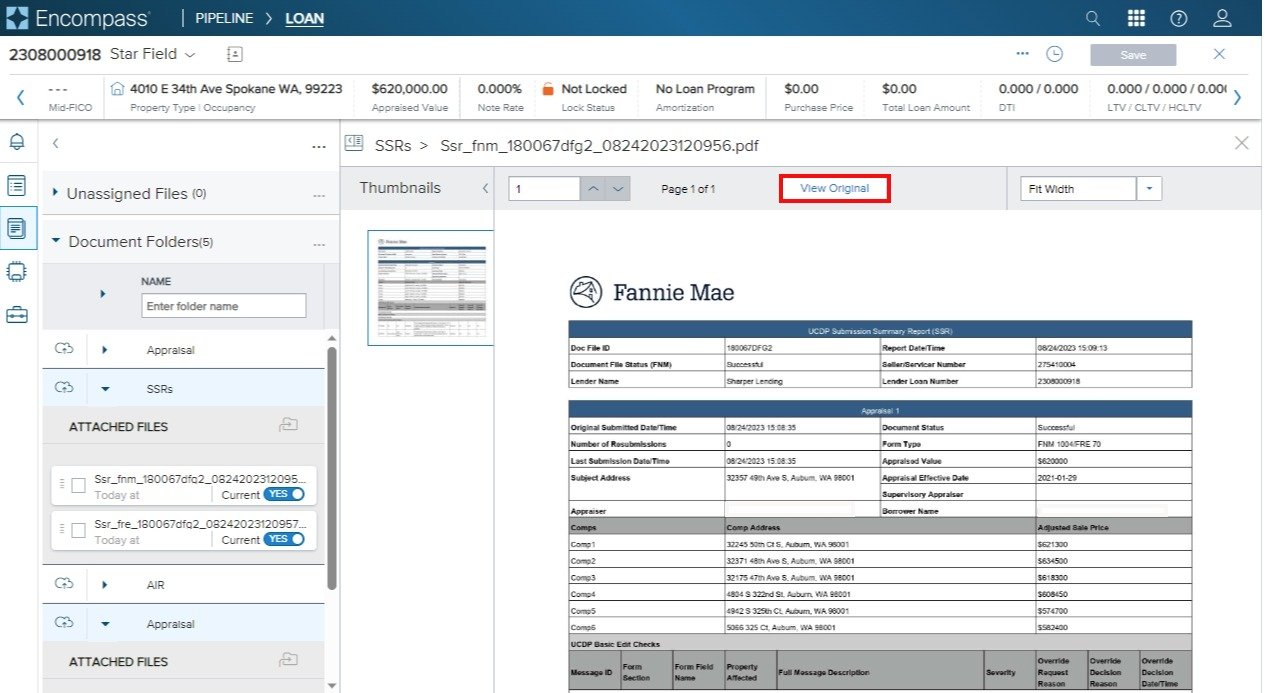Click the property address 4010 E 34th Ave

click(x=236, y=89)
